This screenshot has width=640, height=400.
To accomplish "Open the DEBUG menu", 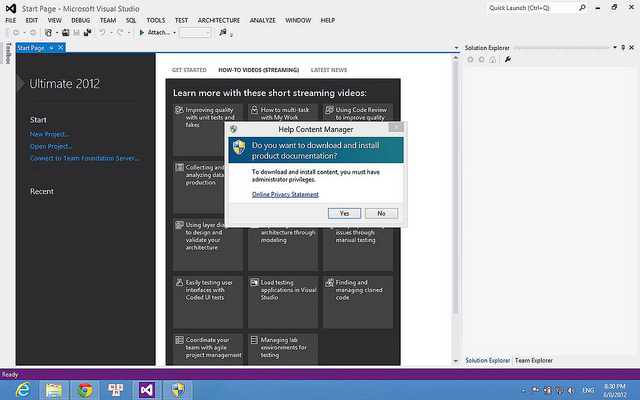I will [x=80, y=20].
